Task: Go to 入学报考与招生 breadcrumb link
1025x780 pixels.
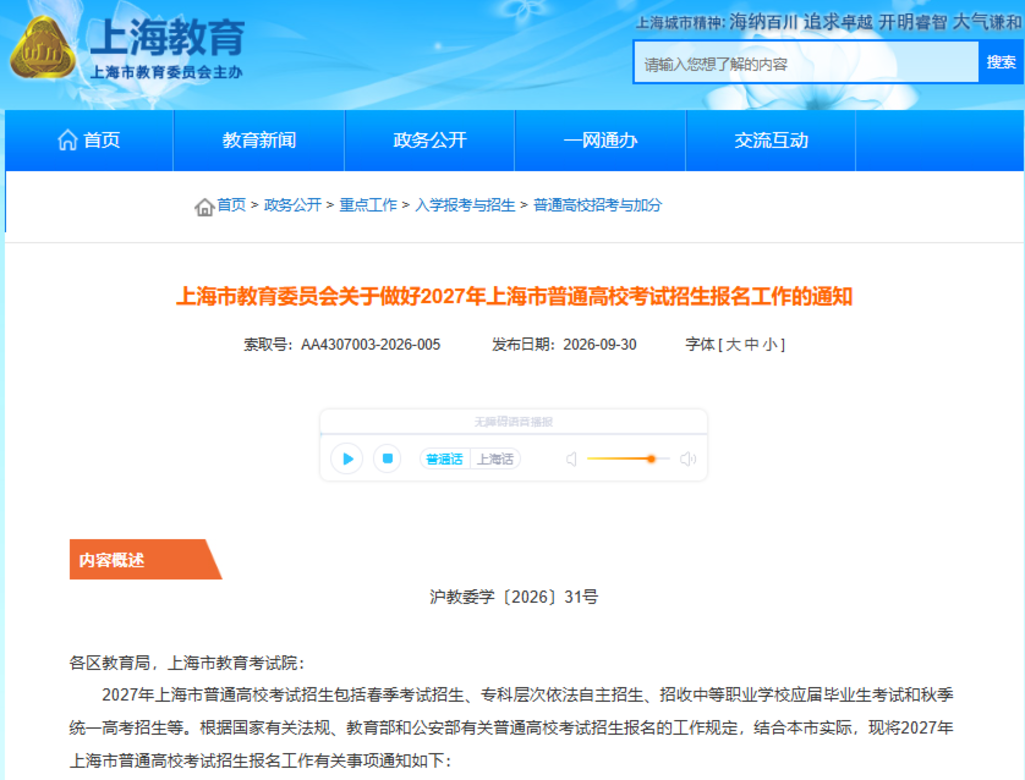Action: (x=465, y=205)
